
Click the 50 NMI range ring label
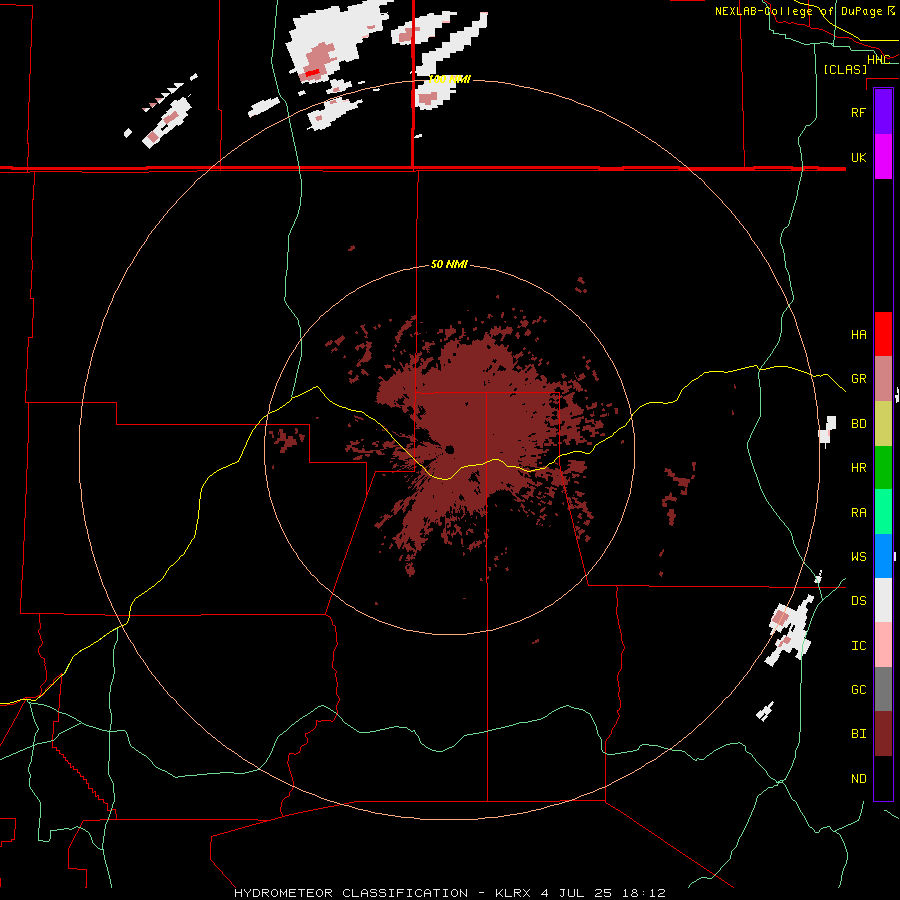tap(449, 264)
